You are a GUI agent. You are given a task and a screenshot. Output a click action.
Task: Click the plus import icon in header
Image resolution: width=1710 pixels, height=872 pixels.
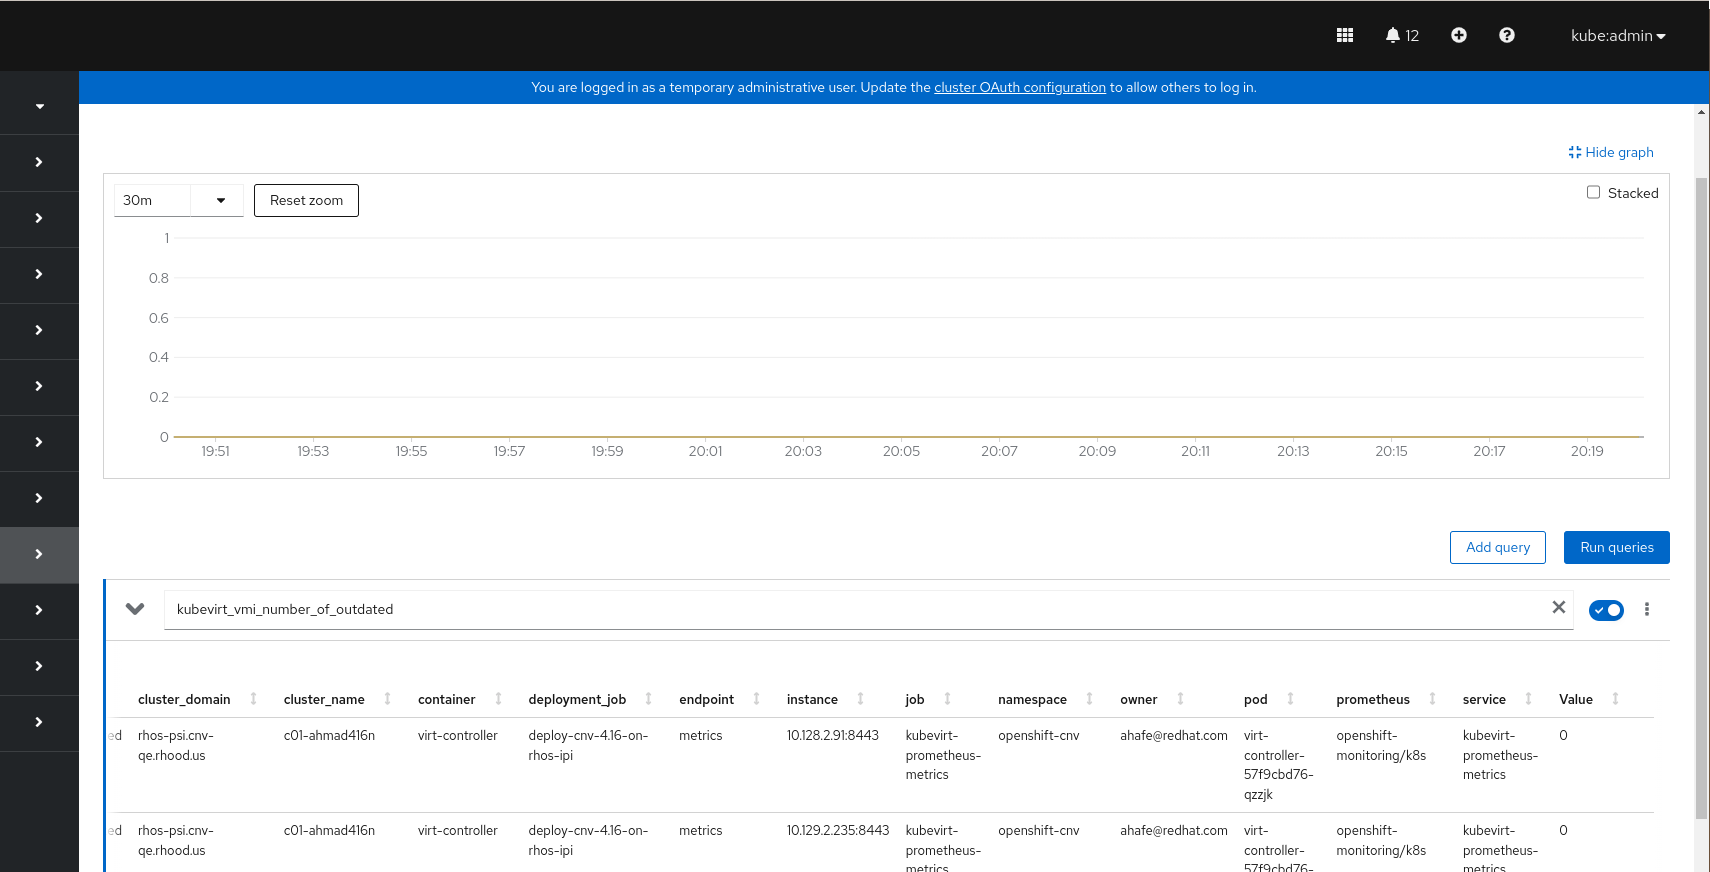[1458, 35]
